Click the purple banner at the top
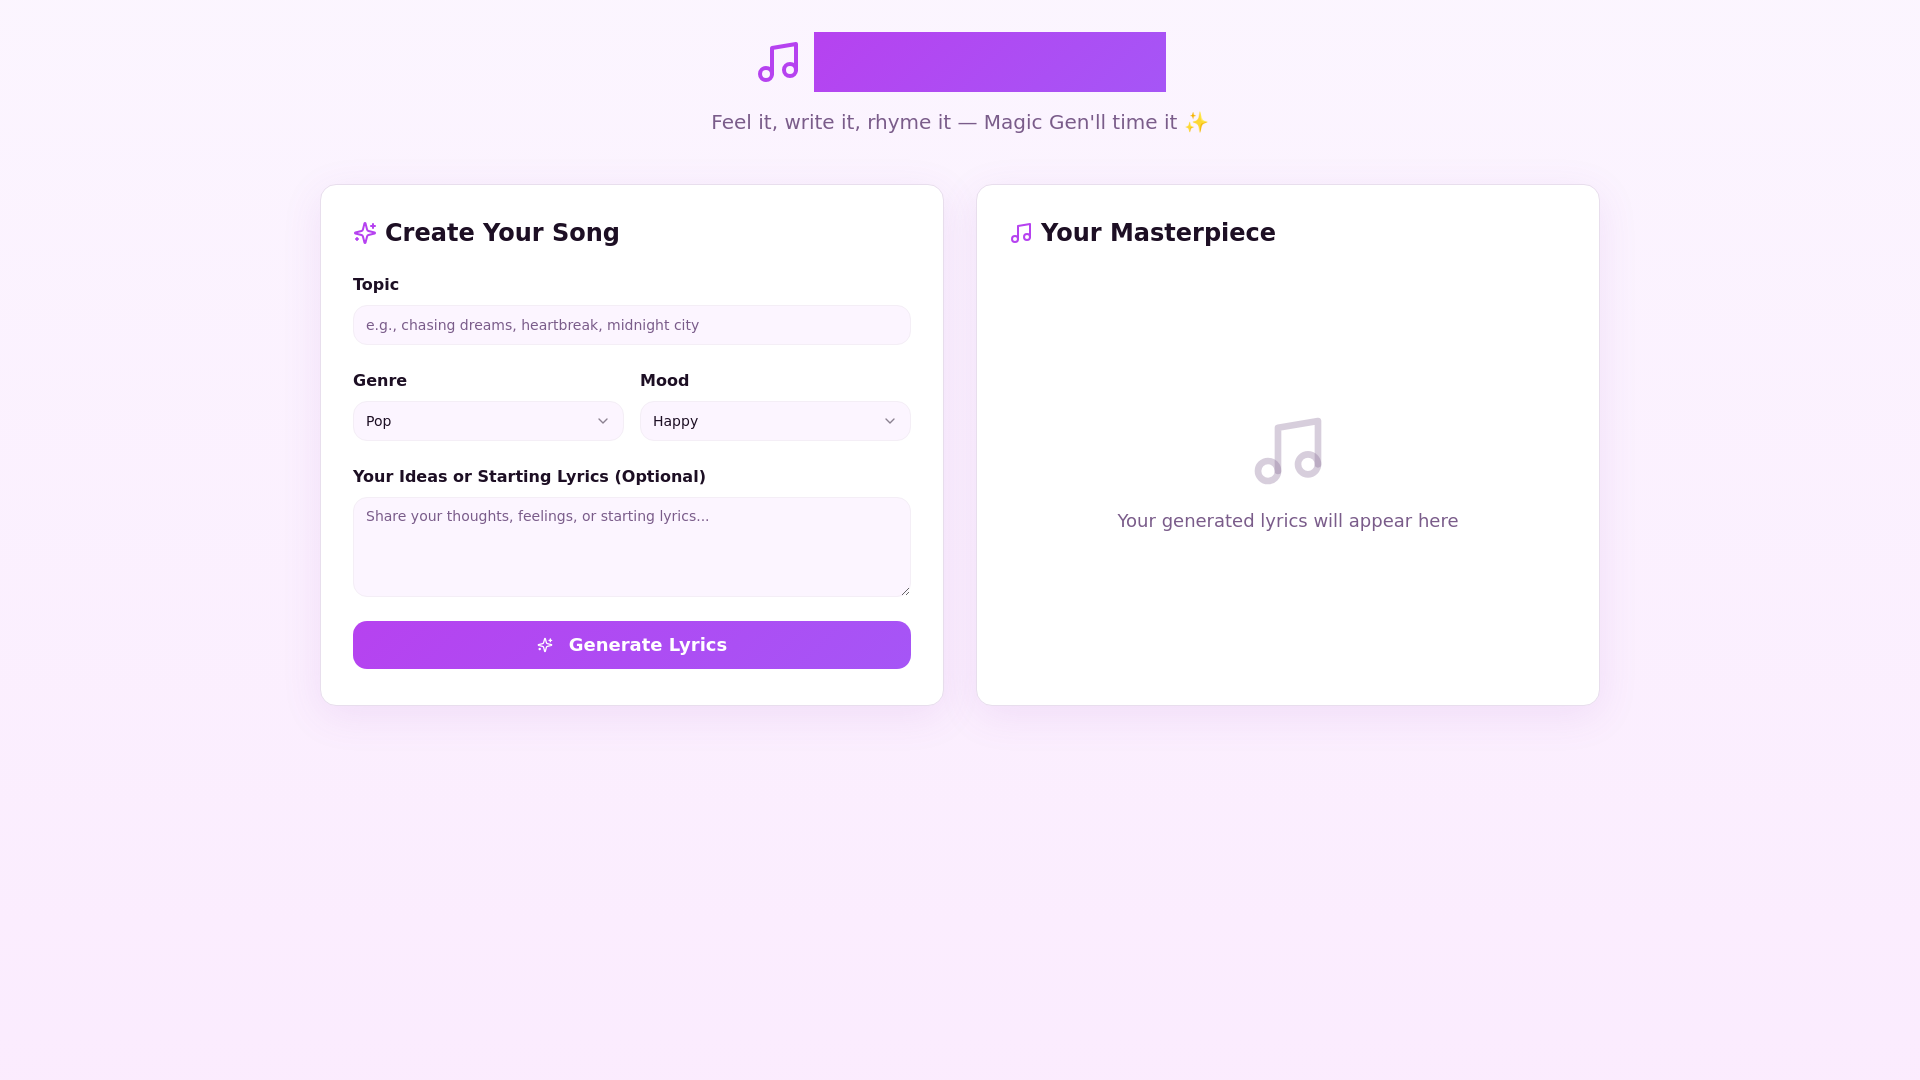 pyautogui.click(x=990, y=61)
